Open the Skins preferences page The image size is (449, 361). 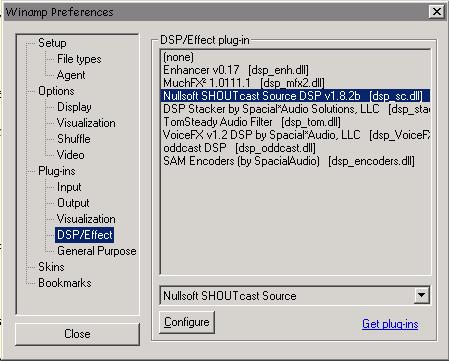tap(51, 267)
